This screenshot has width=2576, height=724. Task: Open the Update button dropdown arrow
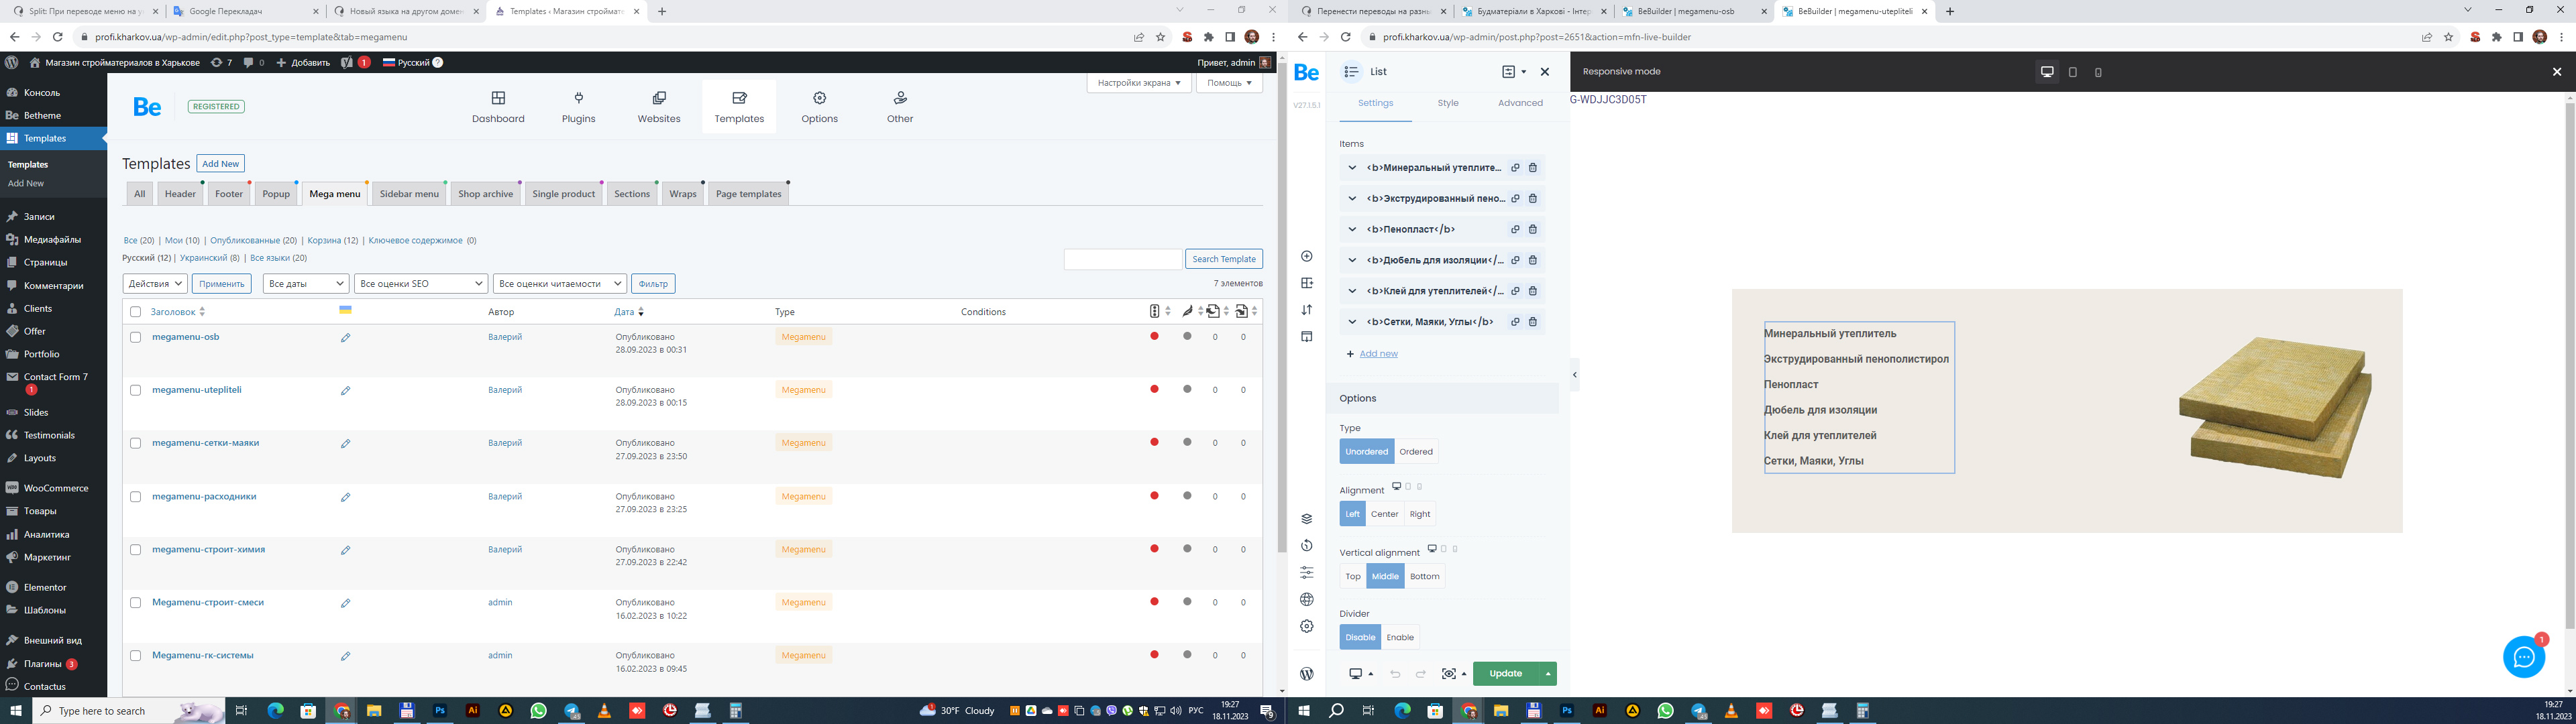pos(1547,674)
